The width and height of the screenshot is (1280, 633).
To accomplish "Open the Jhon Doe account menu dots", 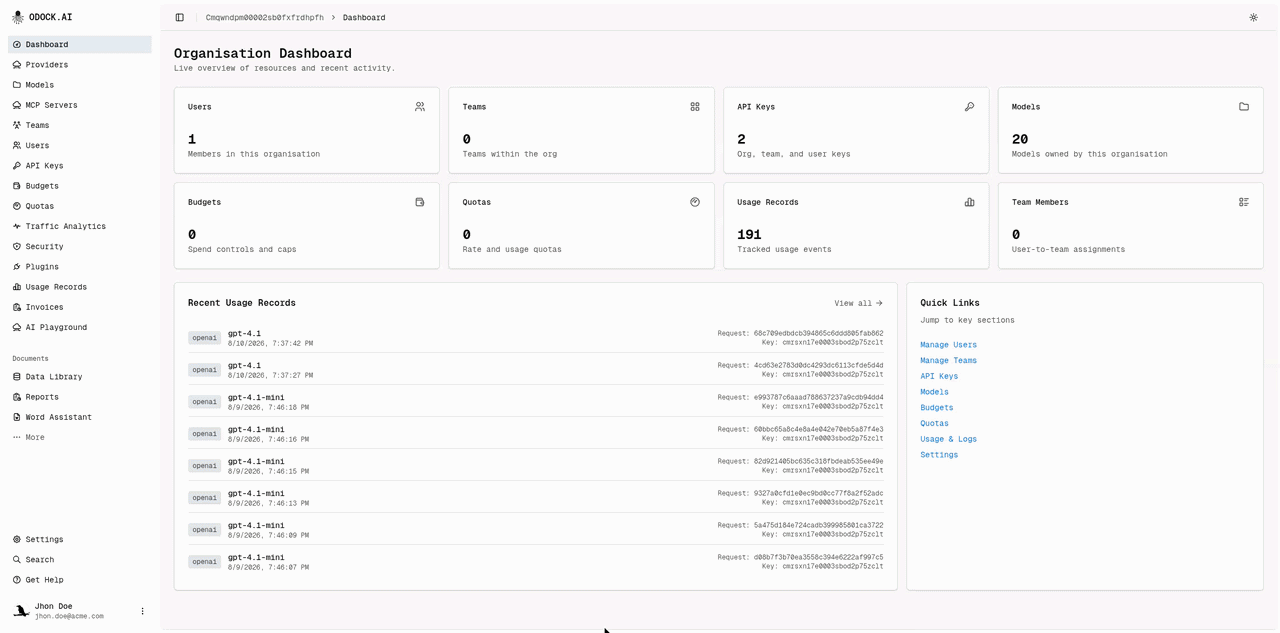I will pyautogui.click(x=142, y=611).
